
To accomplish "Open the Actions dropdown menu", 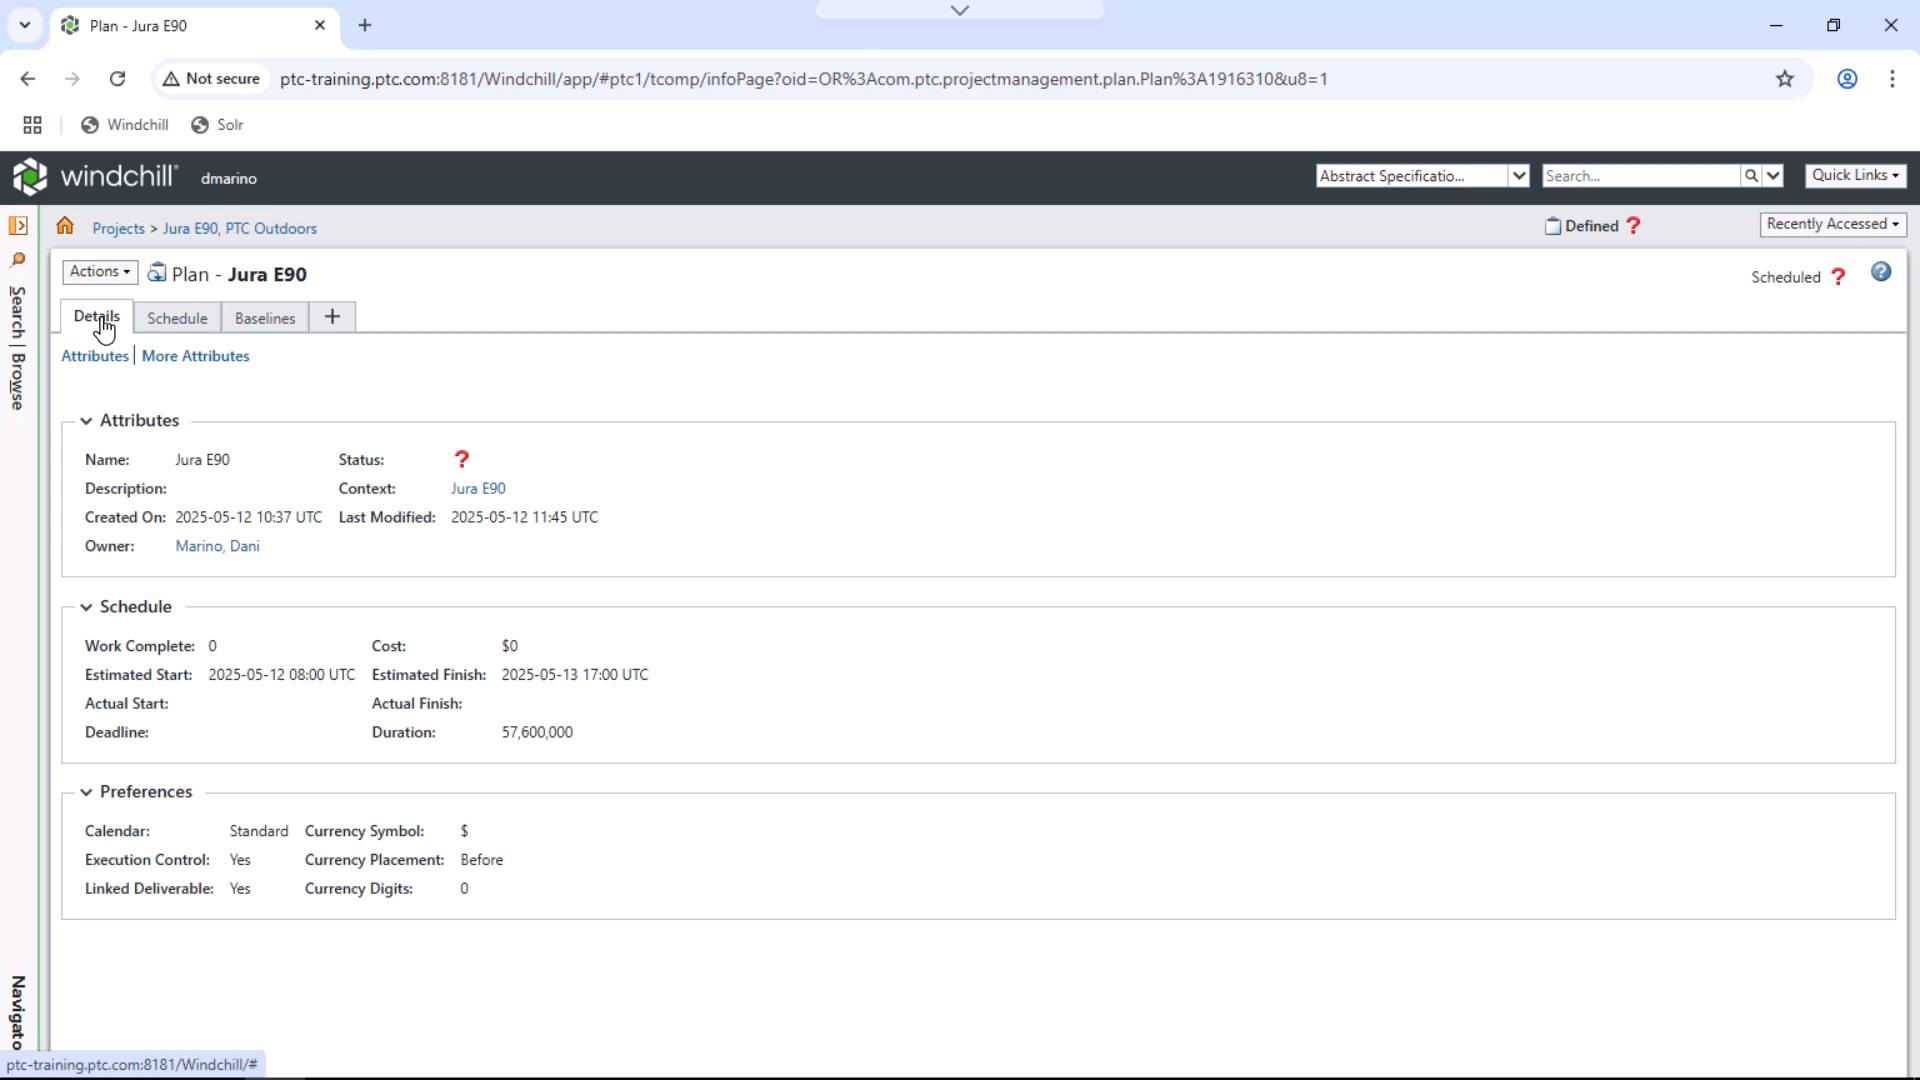I will coord(100,272).
